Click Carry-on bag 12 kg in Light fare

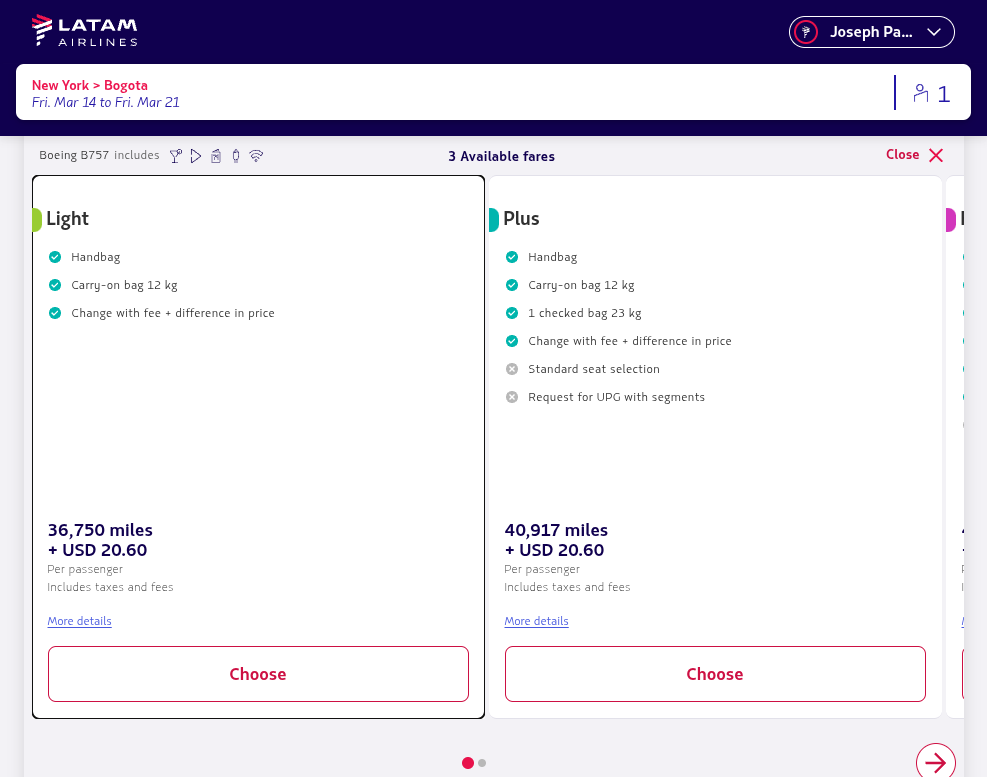coord(124,285)
